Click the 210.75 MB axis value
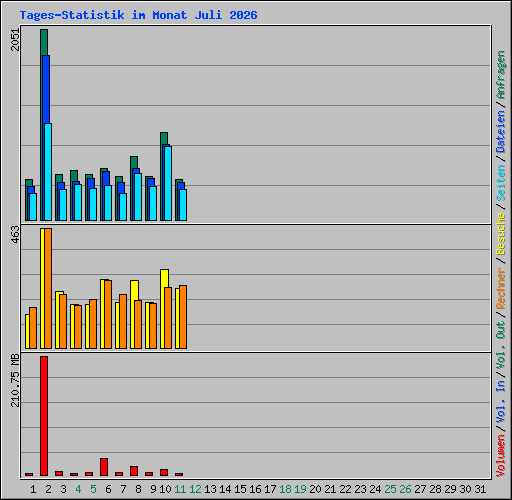Viewport: 512px width, 500px height. [x=15, y=380]
